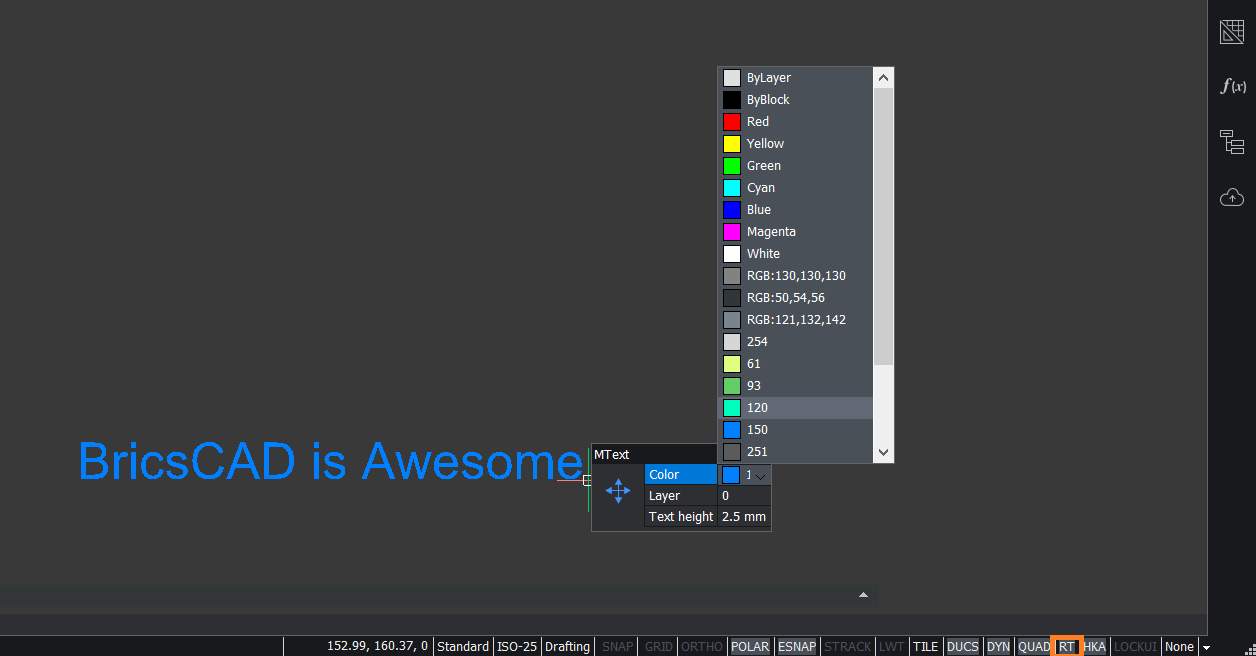1256x656 pixels.
Task: Toggle LOCKUI in the status bar
Action: (x=1135, y=647)
